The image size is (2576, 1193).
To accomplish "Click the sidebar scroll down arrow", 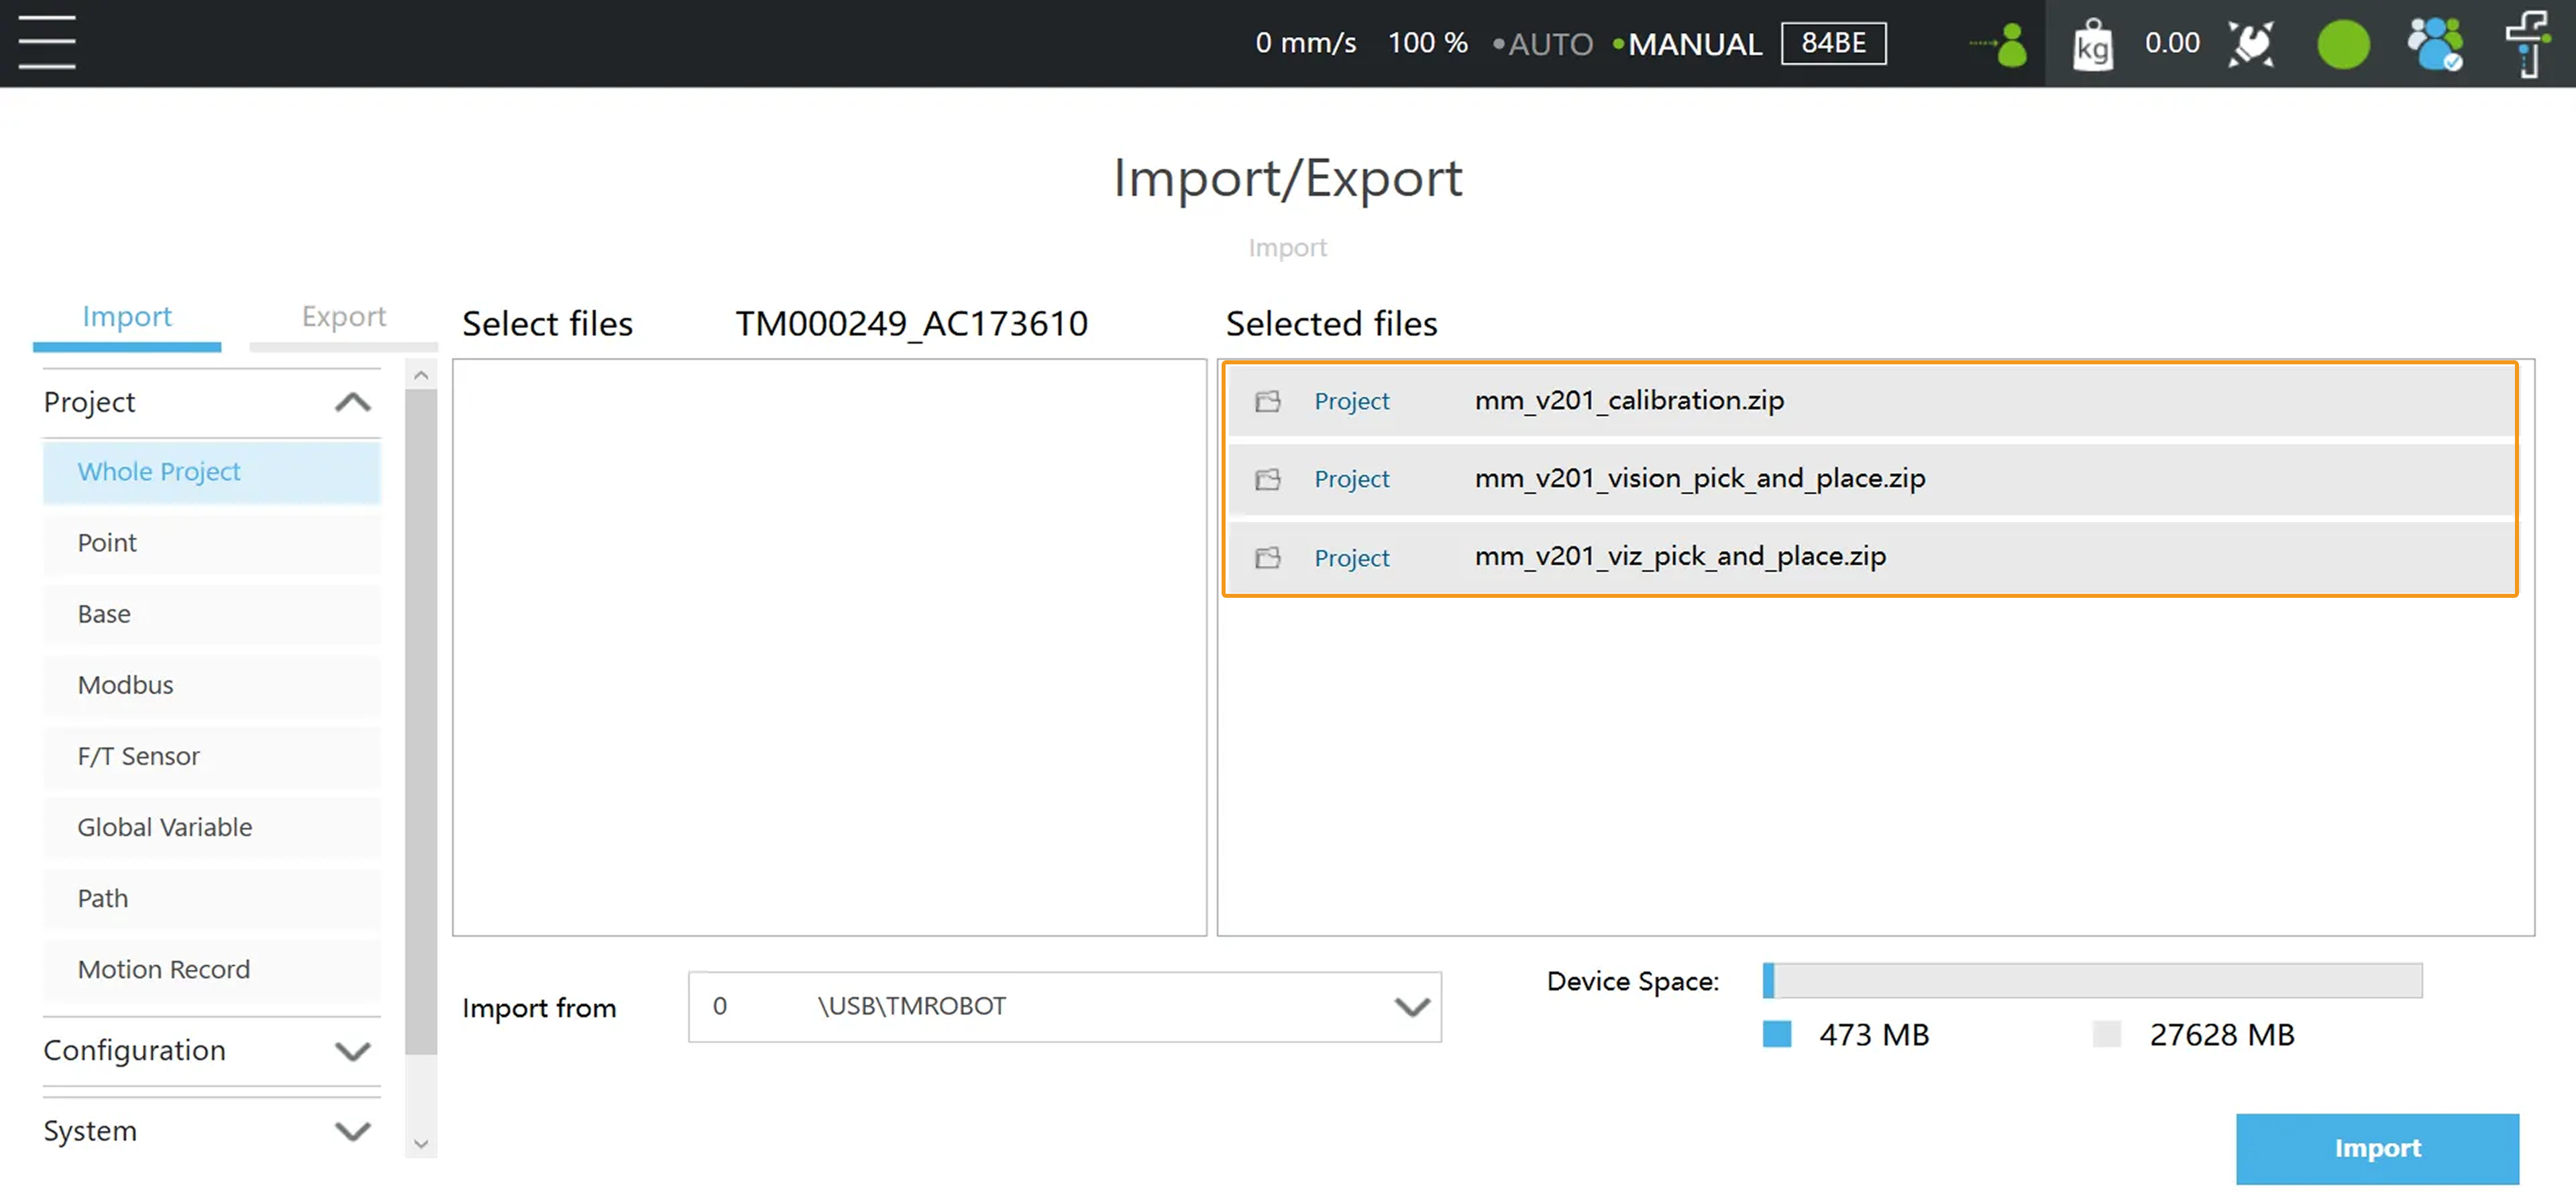I will click(421, 1143).
